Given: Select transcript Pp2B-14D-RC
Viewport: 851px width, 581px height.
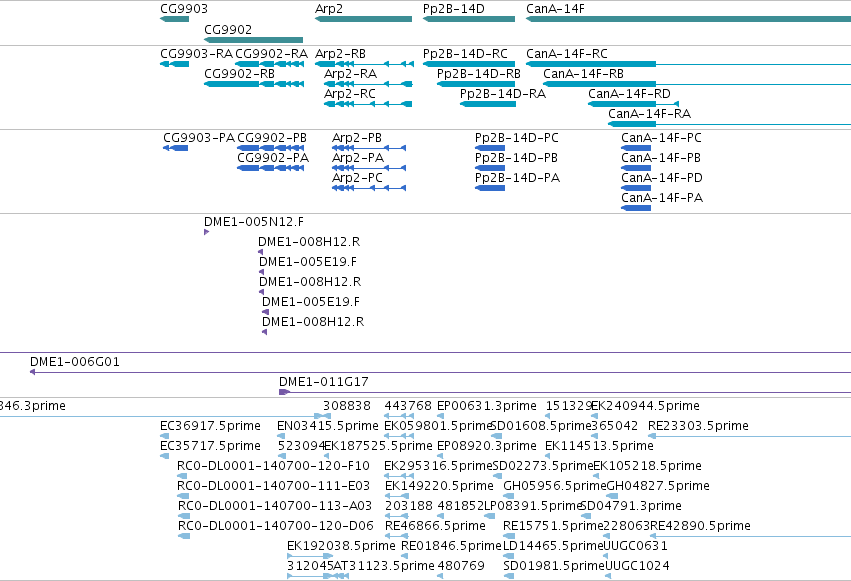Looking at the screenshot, I should coord(469,64).
